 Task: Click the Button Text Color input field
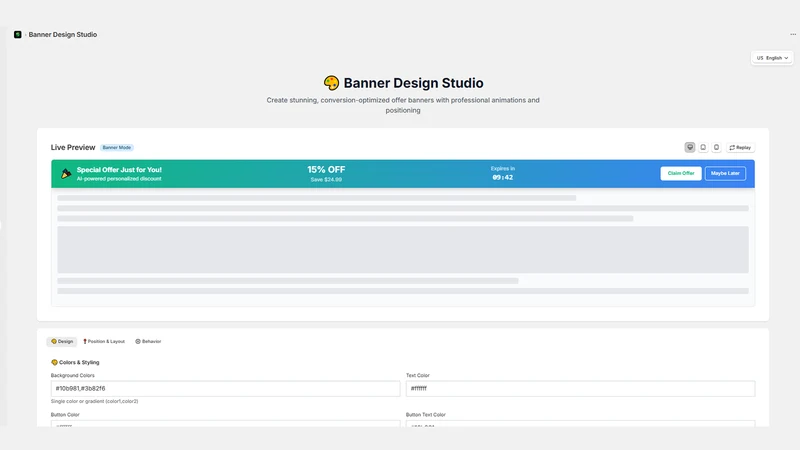(x=581, y=424)
